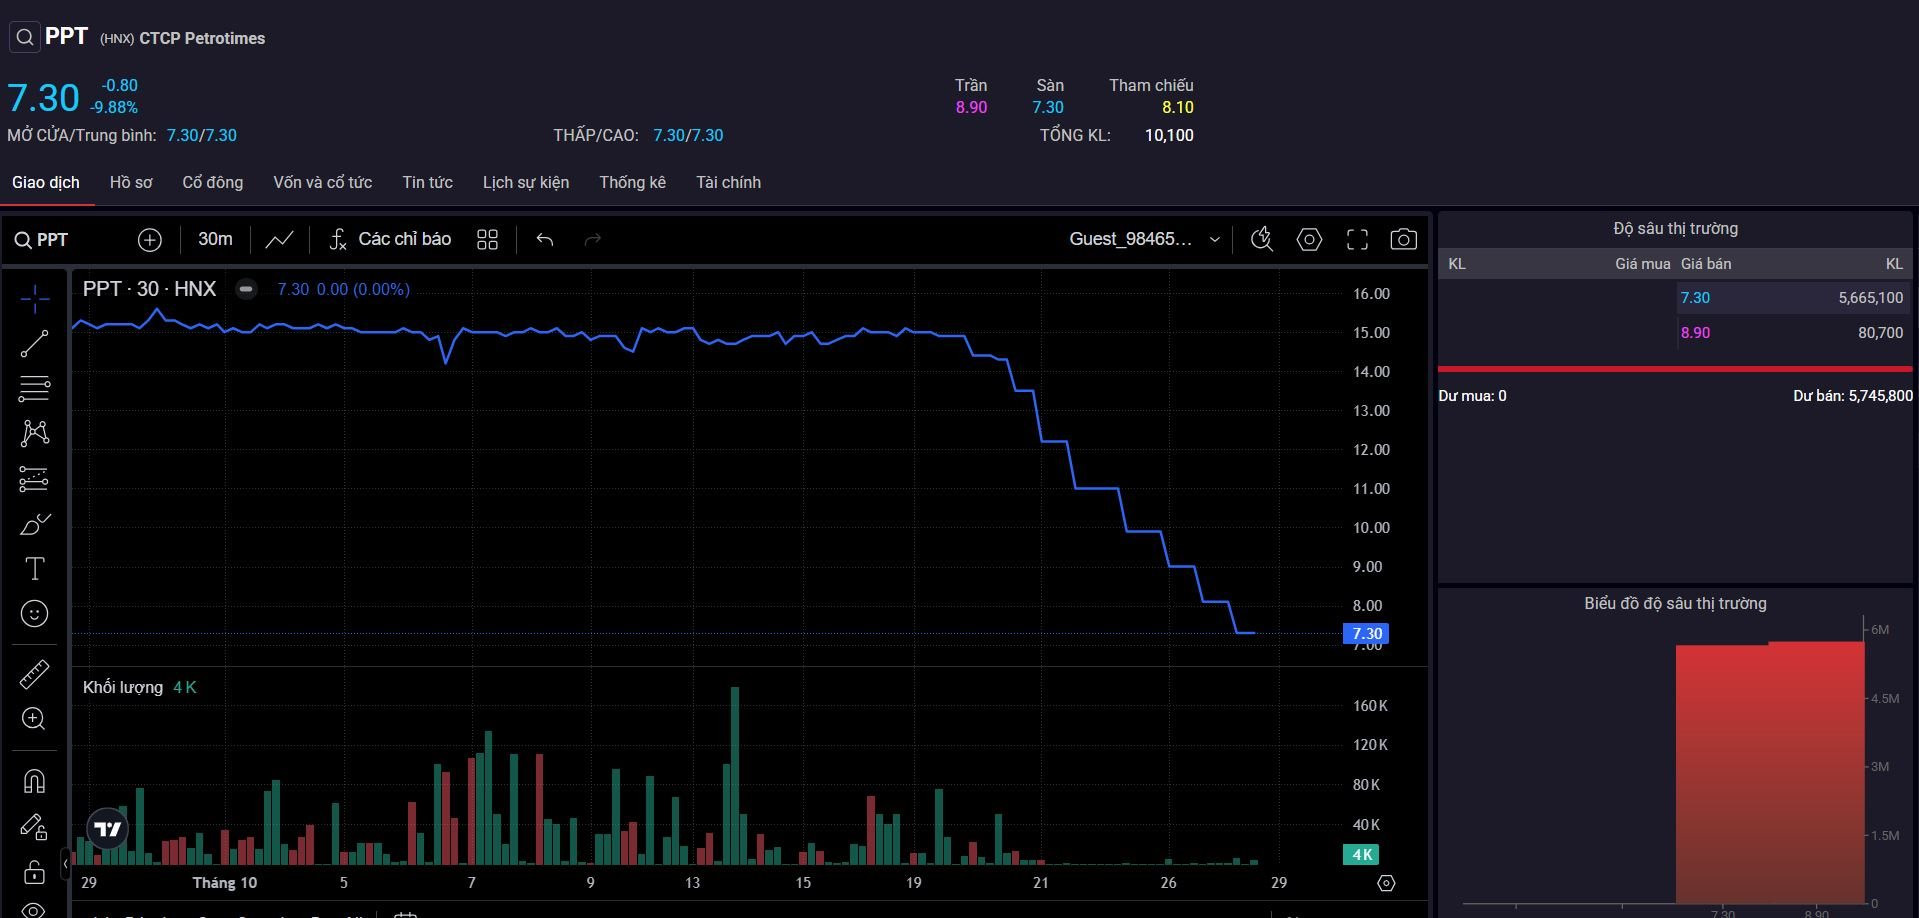Click the 7.30 sell price row

[1793, 298]
